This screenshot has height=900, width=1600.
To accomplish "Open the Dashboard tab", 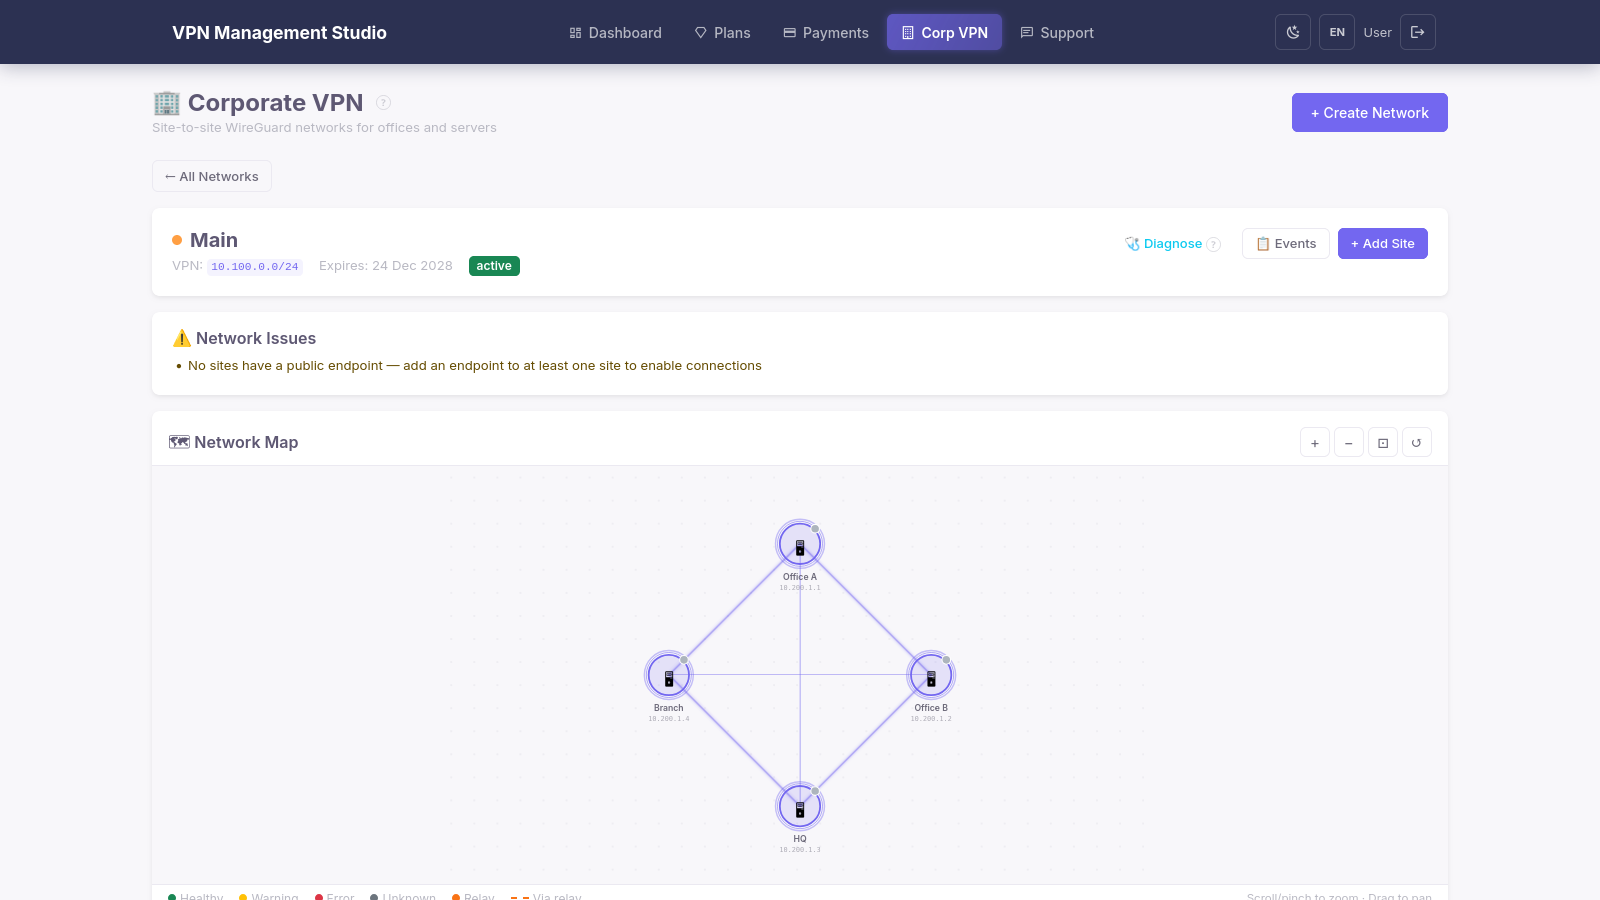I will pos(615,33).
